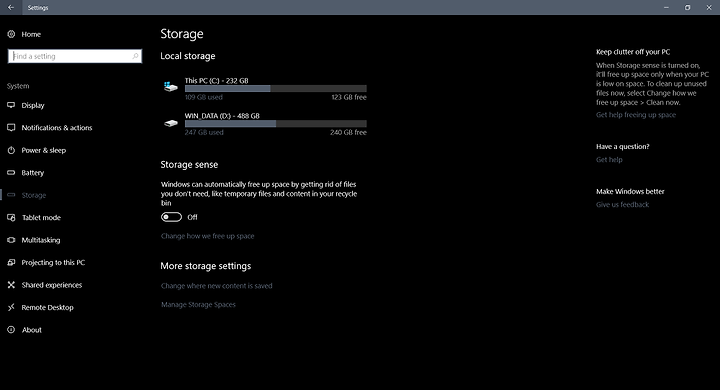Click the back arrow in title bar

click(11, 7)
